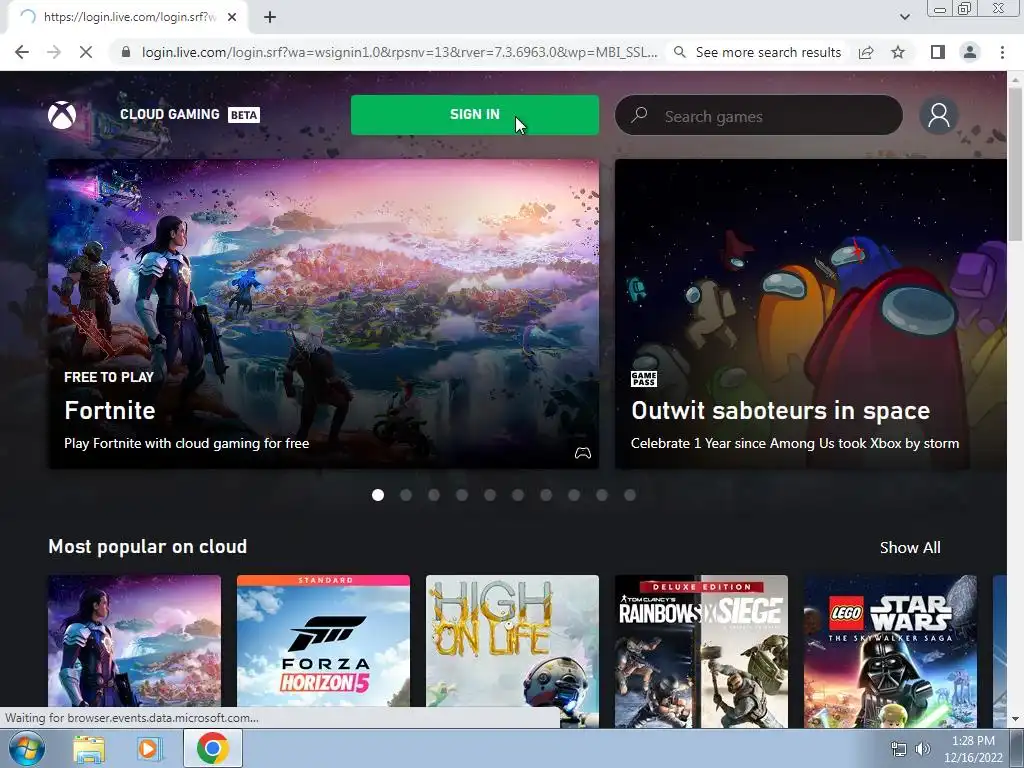This screenshot has width=1024, height=768.
Task: Open a new tab with plus icon
Action: pyautogui.click(x=270, y=18)
